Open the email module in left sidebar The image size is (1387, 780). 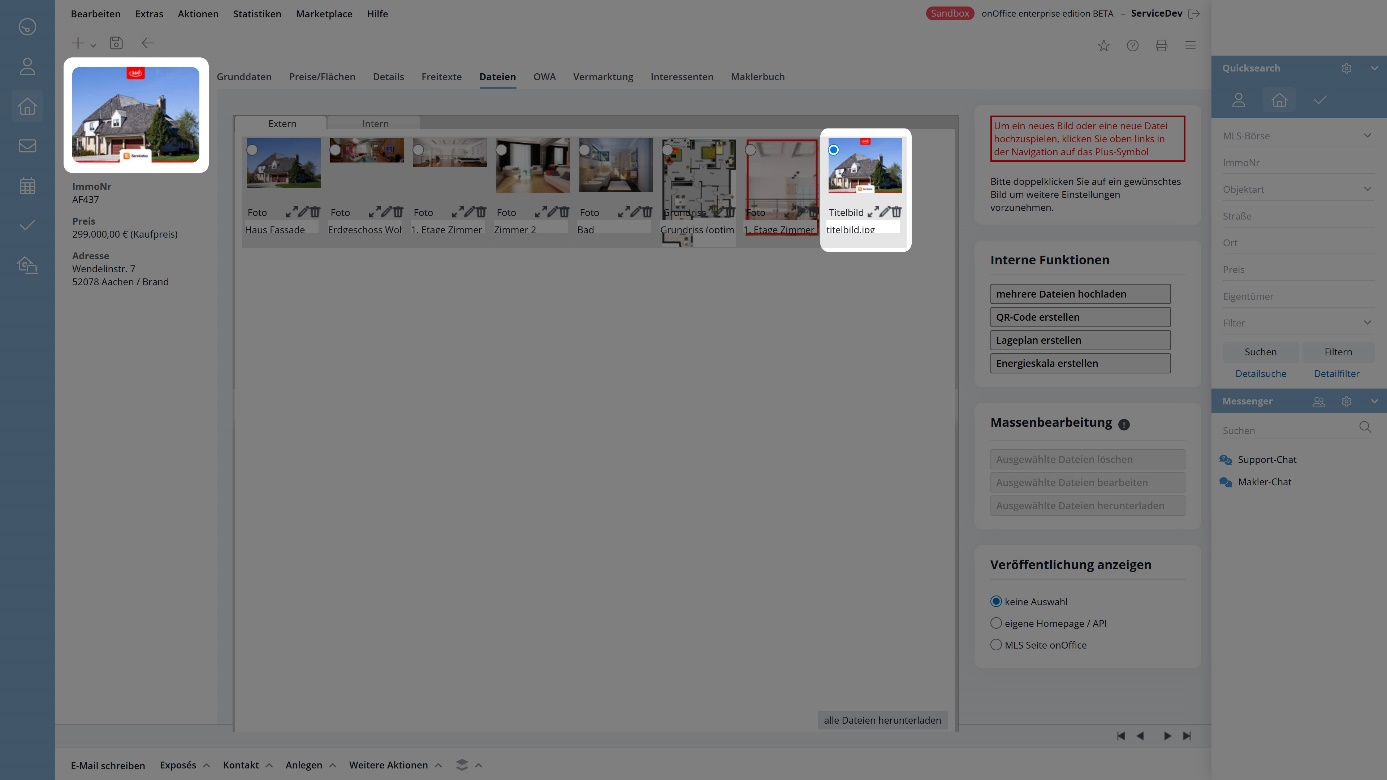point(27,146)
